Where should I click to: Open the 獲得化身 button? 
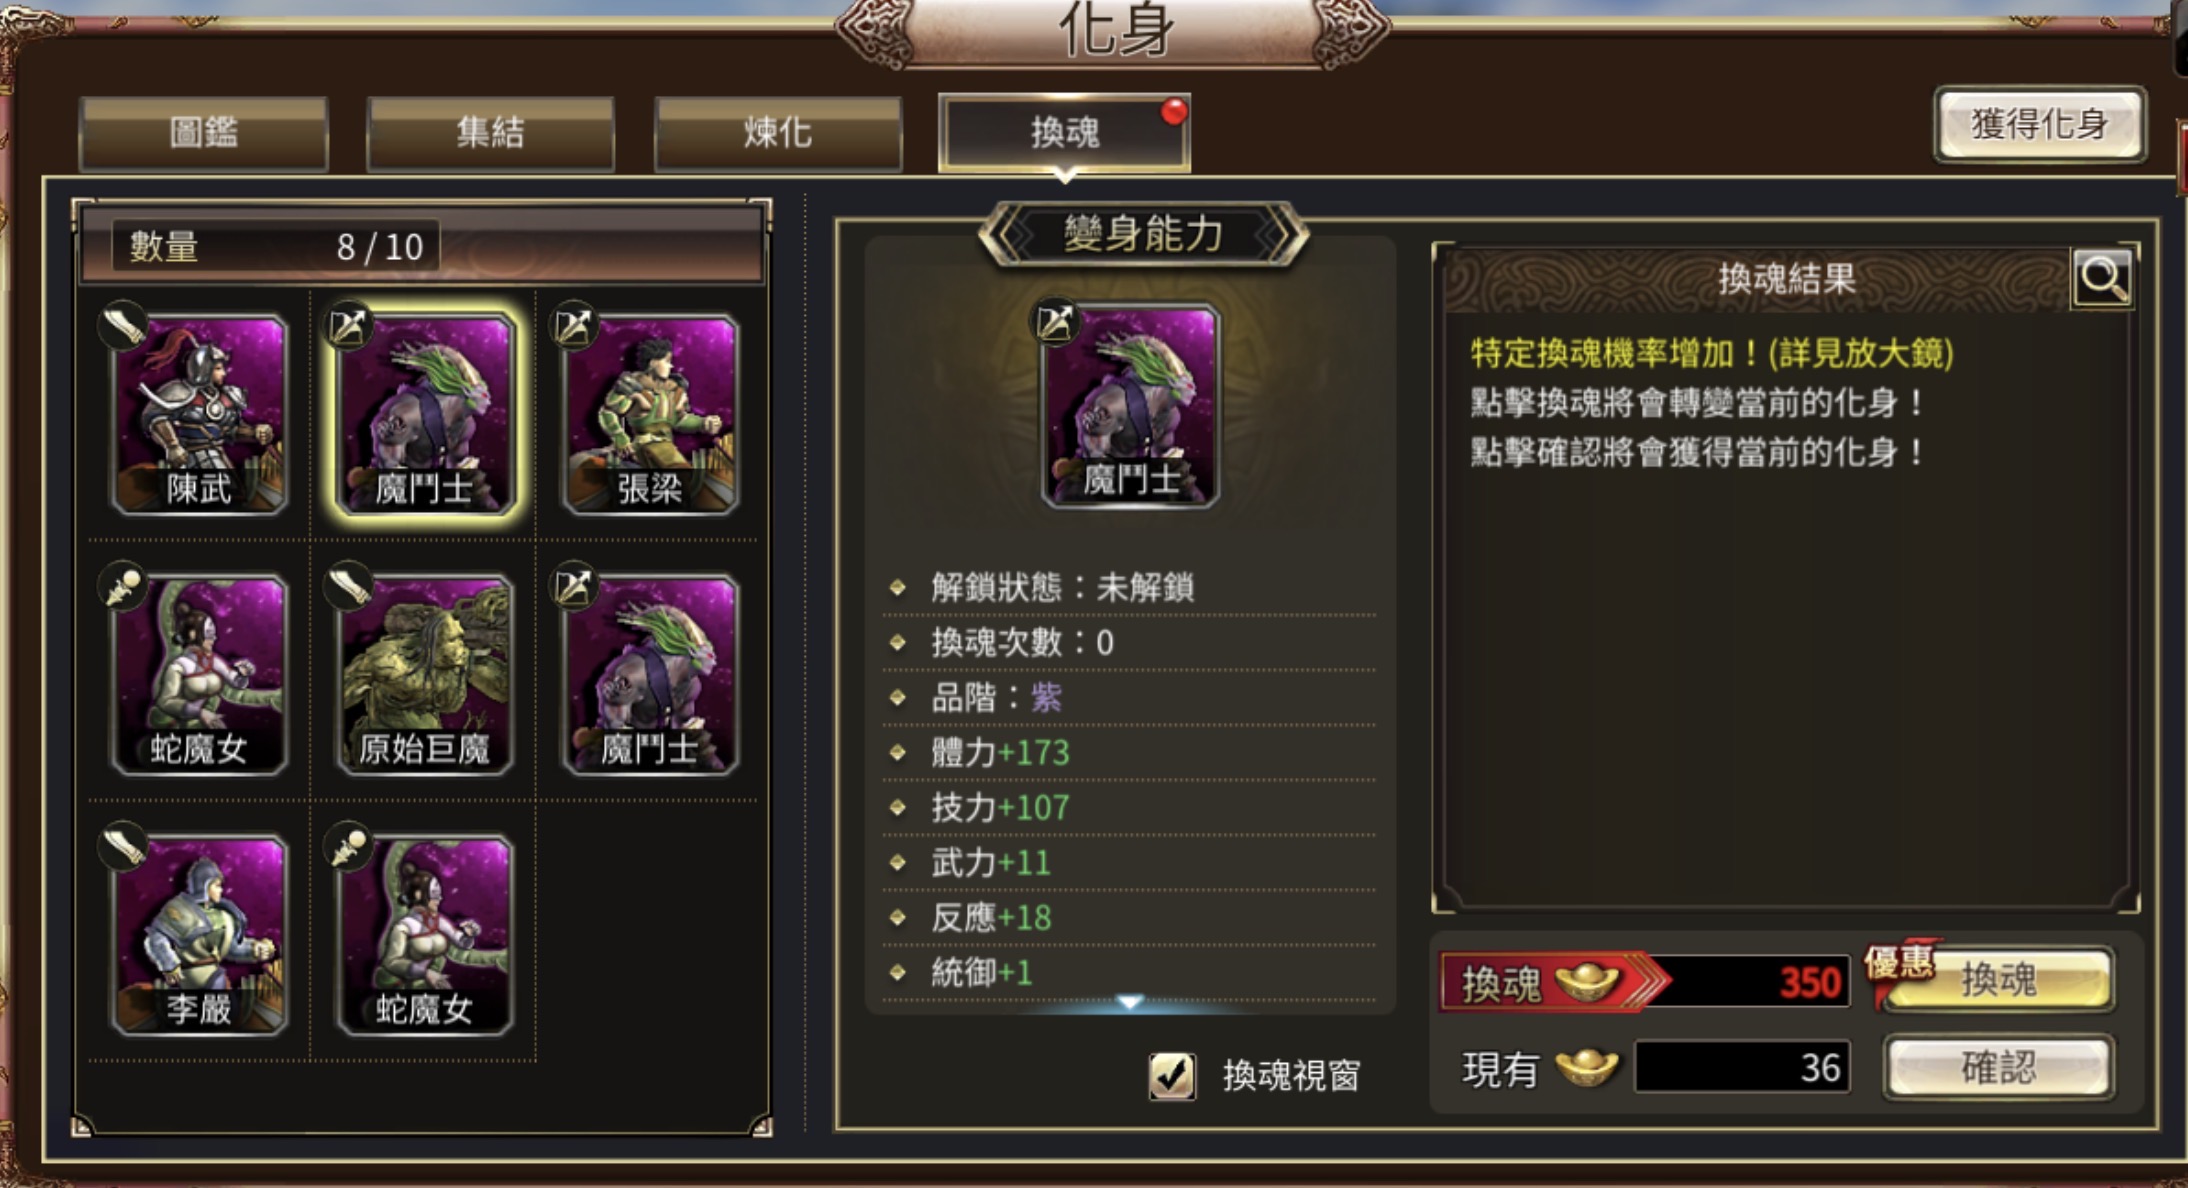click(x=2039, y=124)
